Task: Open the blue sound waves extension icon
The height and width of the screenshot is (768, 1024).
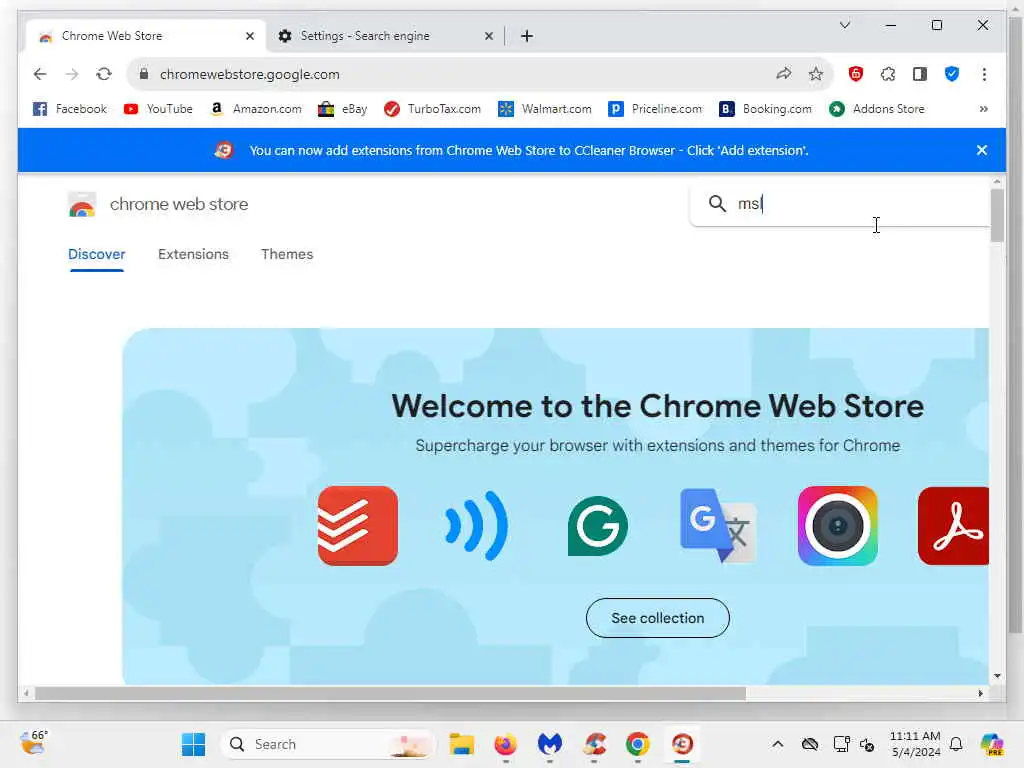Action: [x=477, y=526]
